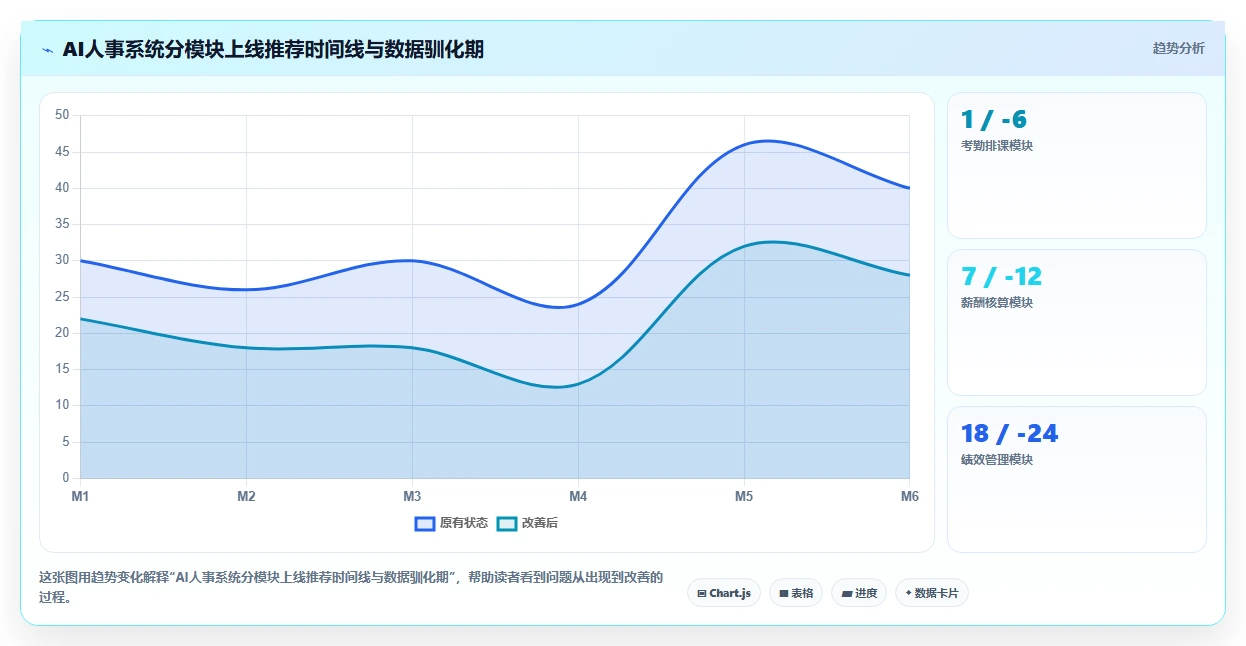Click the 改善后 legend text
The height and width of the screenshot is (646, 1246).
[540, 523]
